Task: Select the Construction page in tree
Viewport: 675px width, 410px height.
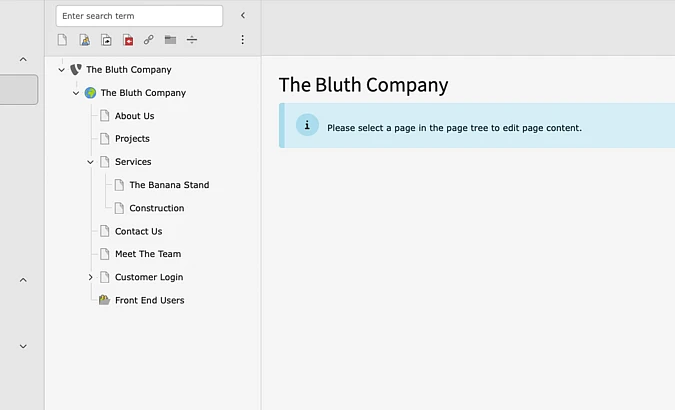Action: 156,208
